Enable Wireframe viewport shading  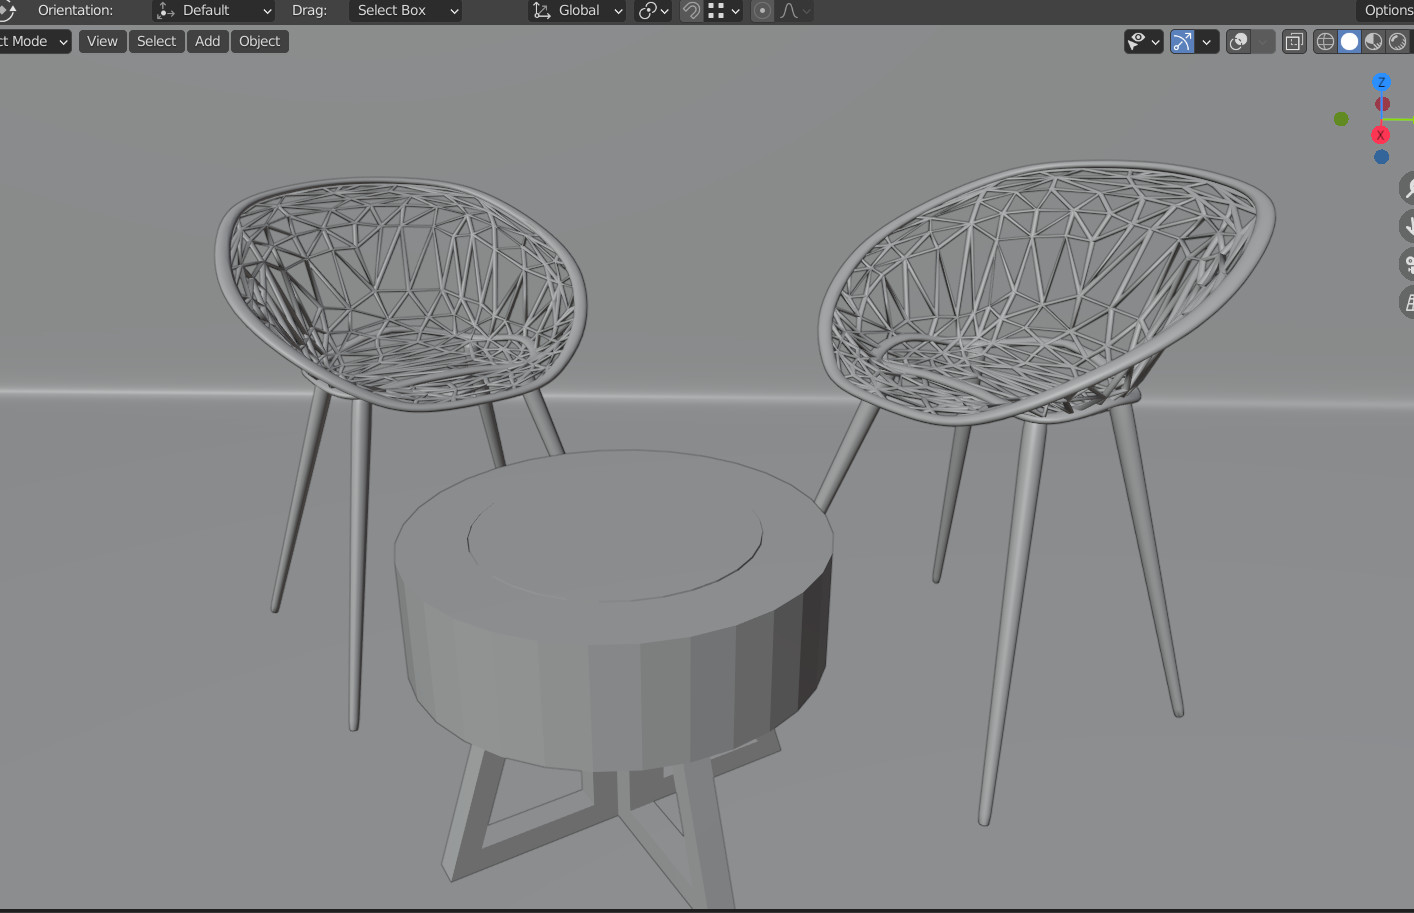coord(1325,41)
